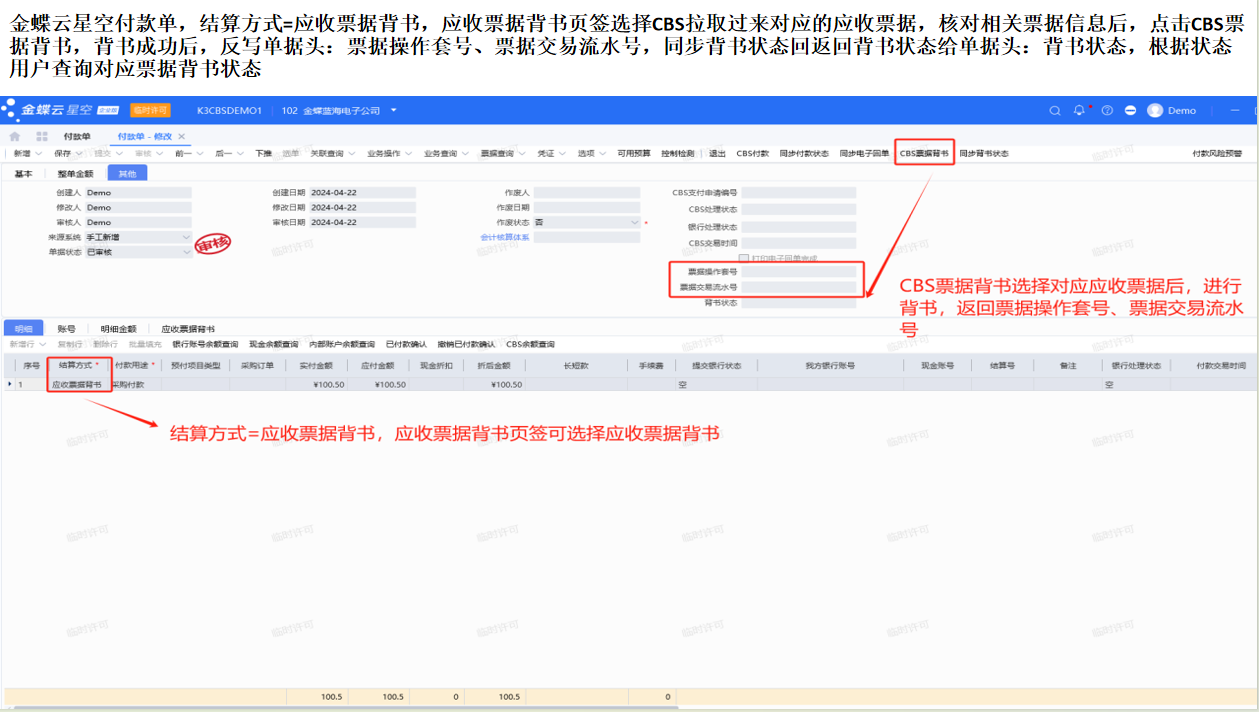Click the 同步电子回单 button
This screenshot has width=1259, height=712.
click(864, 153)
